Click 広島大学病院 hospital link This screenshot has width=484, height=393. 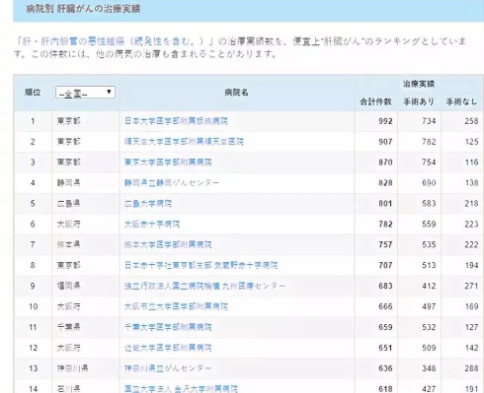148,204
